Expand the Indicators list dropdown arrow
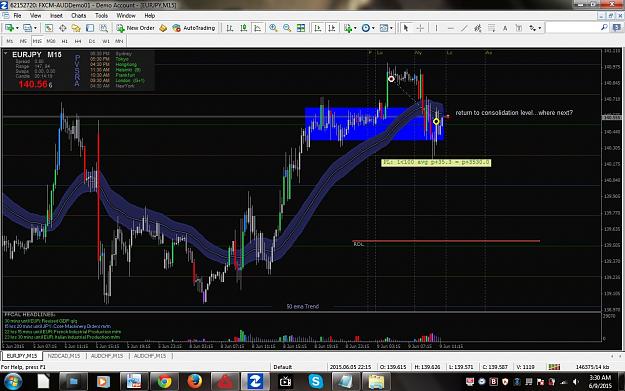 [x=355, y=28]
